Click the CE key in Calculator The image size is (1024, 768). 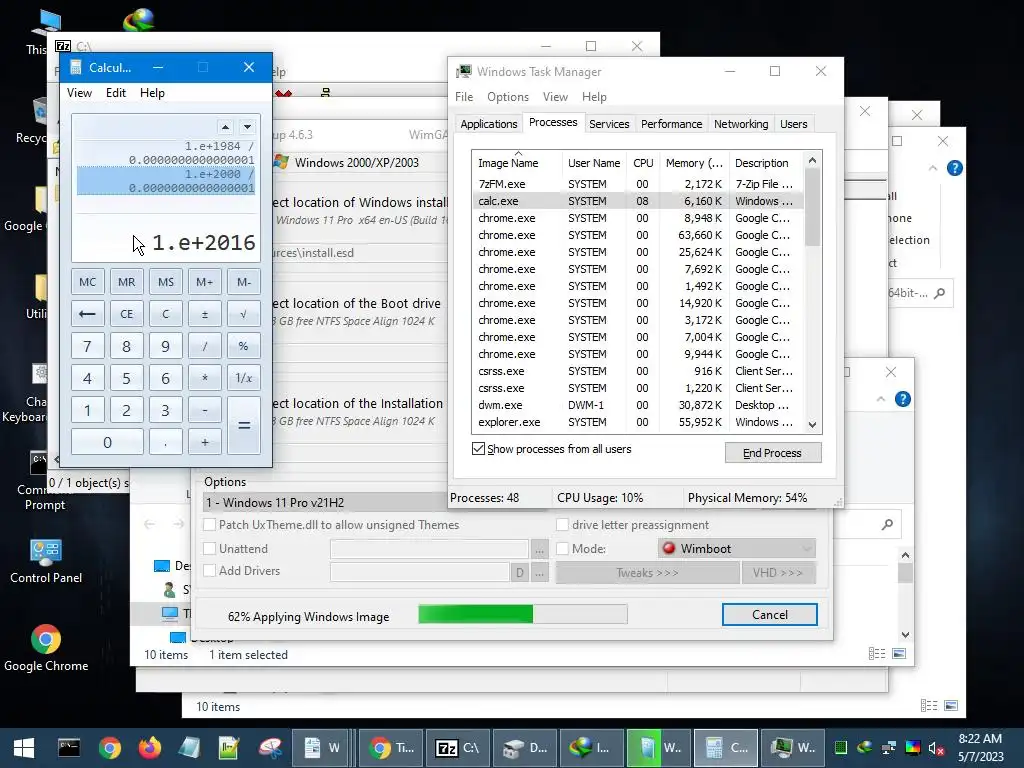click(127, 314)
